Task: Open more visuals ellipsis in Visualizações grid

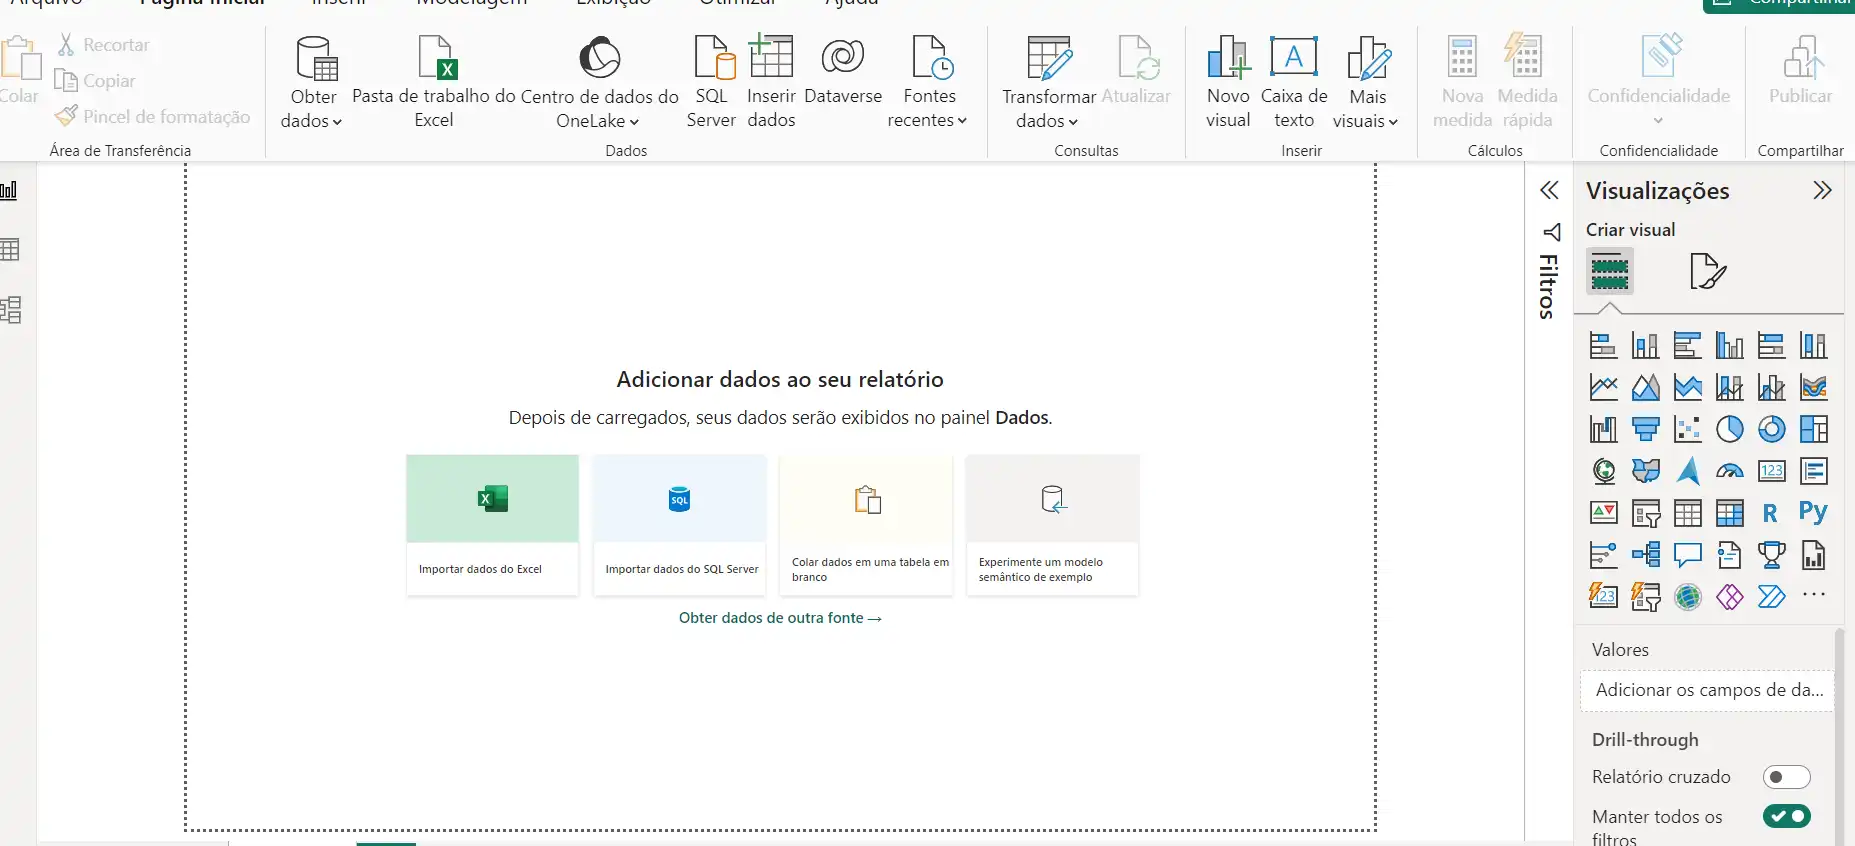Action: pos(1813,595)
